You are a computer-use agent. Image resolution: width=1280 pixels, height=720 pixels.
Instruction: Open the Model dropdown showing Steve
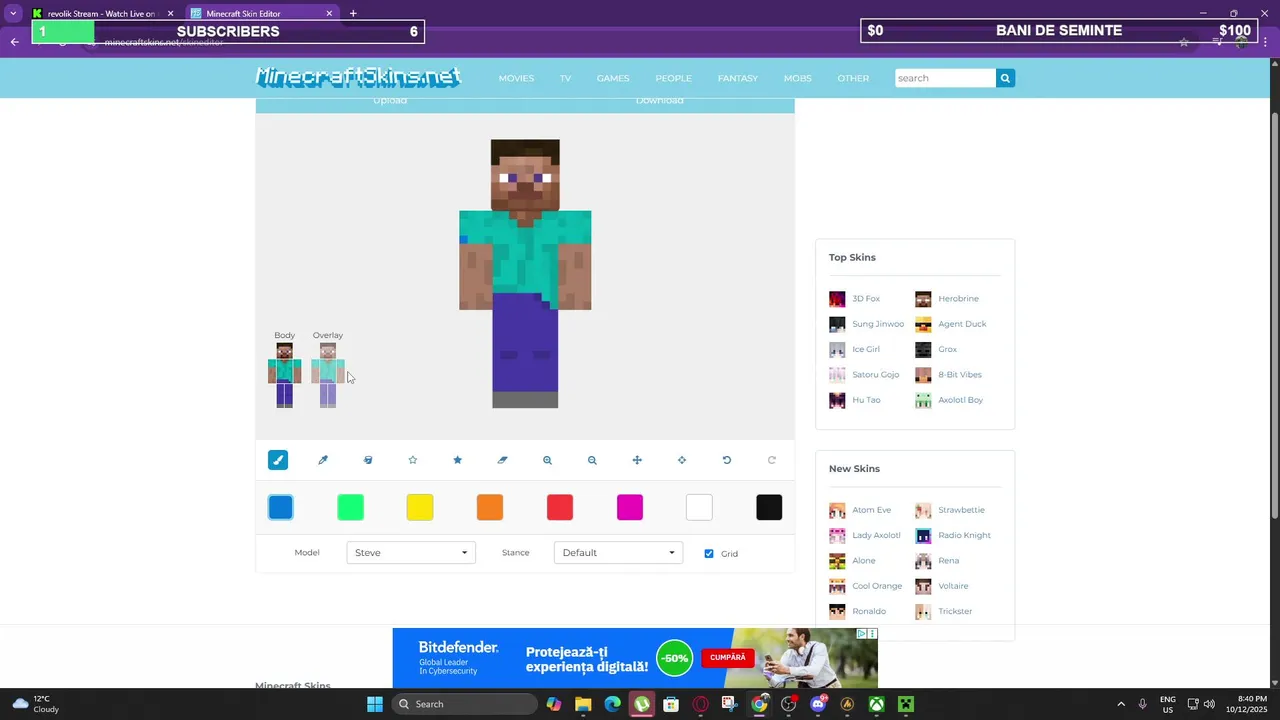point(411,552)
